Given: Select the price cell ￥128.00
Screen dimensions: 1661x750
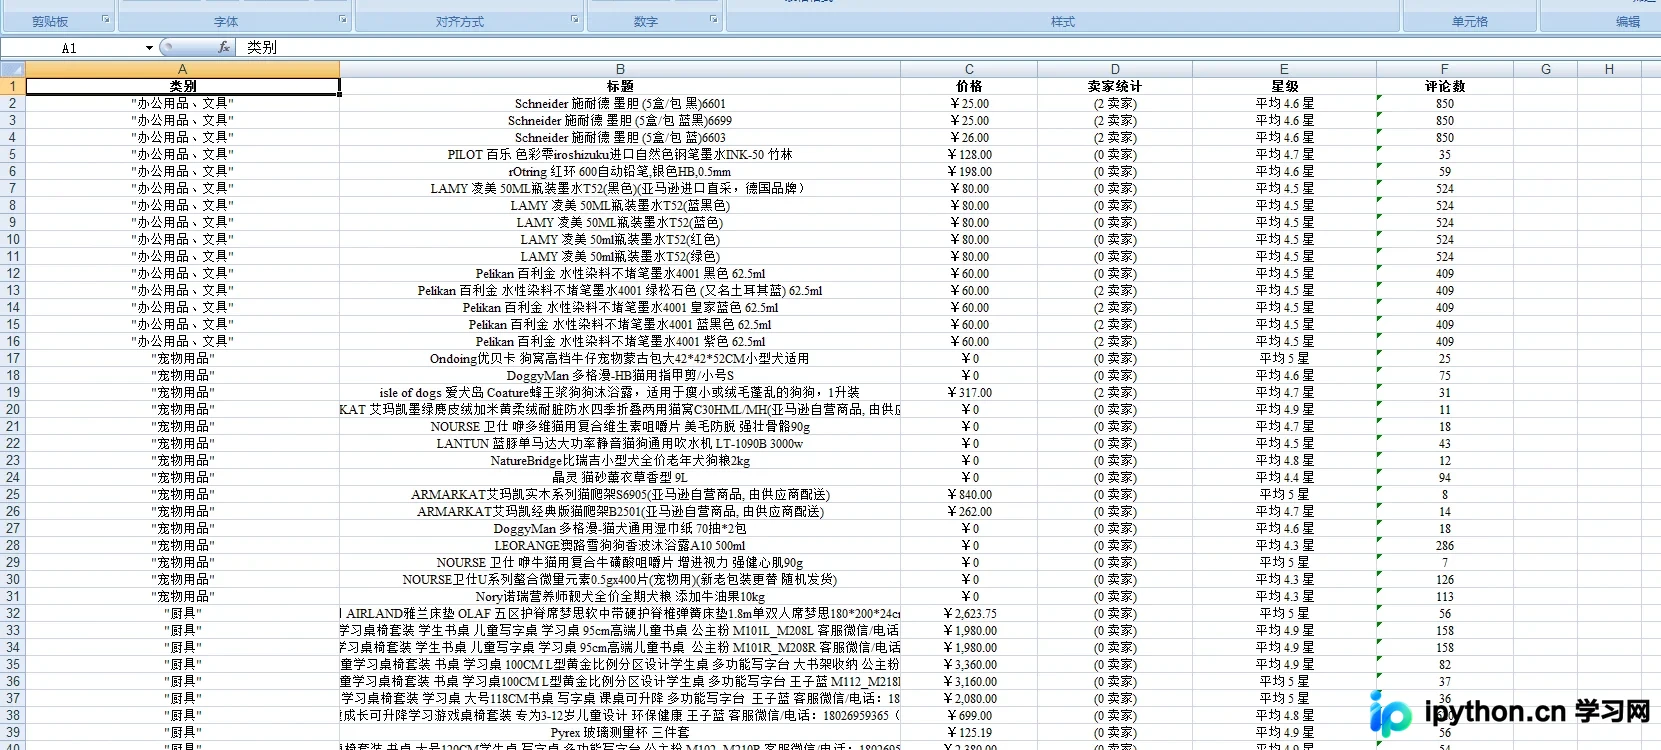Looking at the screenshot, I should tap(969, 154).
